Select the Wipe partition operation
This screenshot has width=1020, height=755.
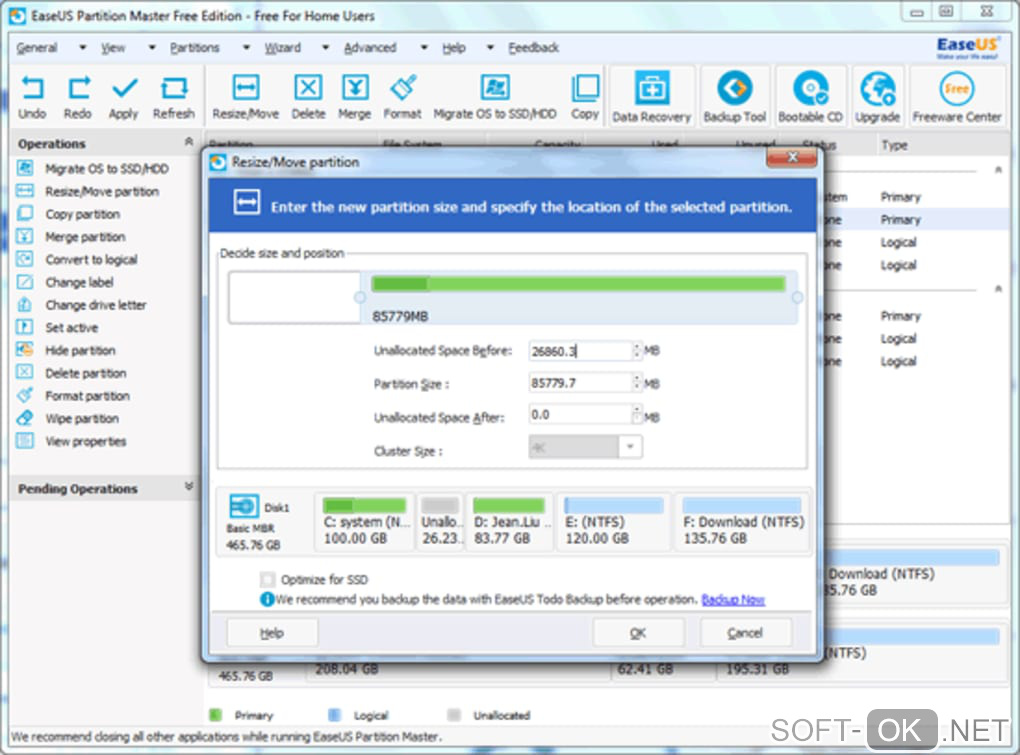coord(68,419)
